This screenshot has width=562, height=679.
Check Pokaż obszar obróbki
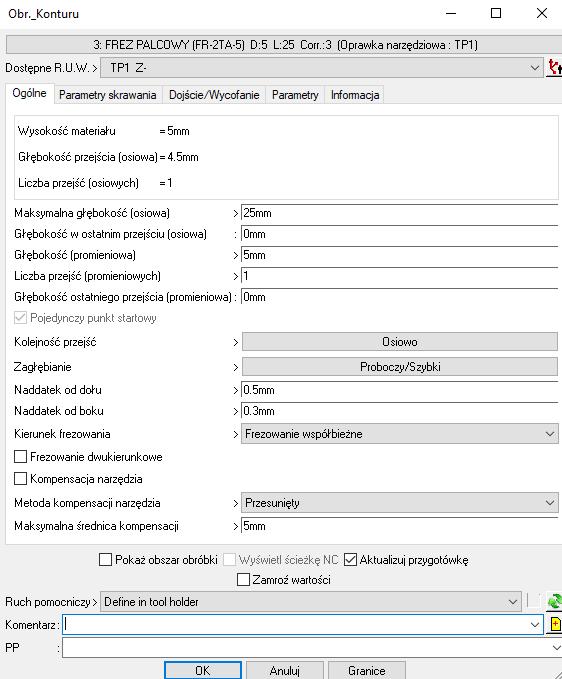click(105, 559)
